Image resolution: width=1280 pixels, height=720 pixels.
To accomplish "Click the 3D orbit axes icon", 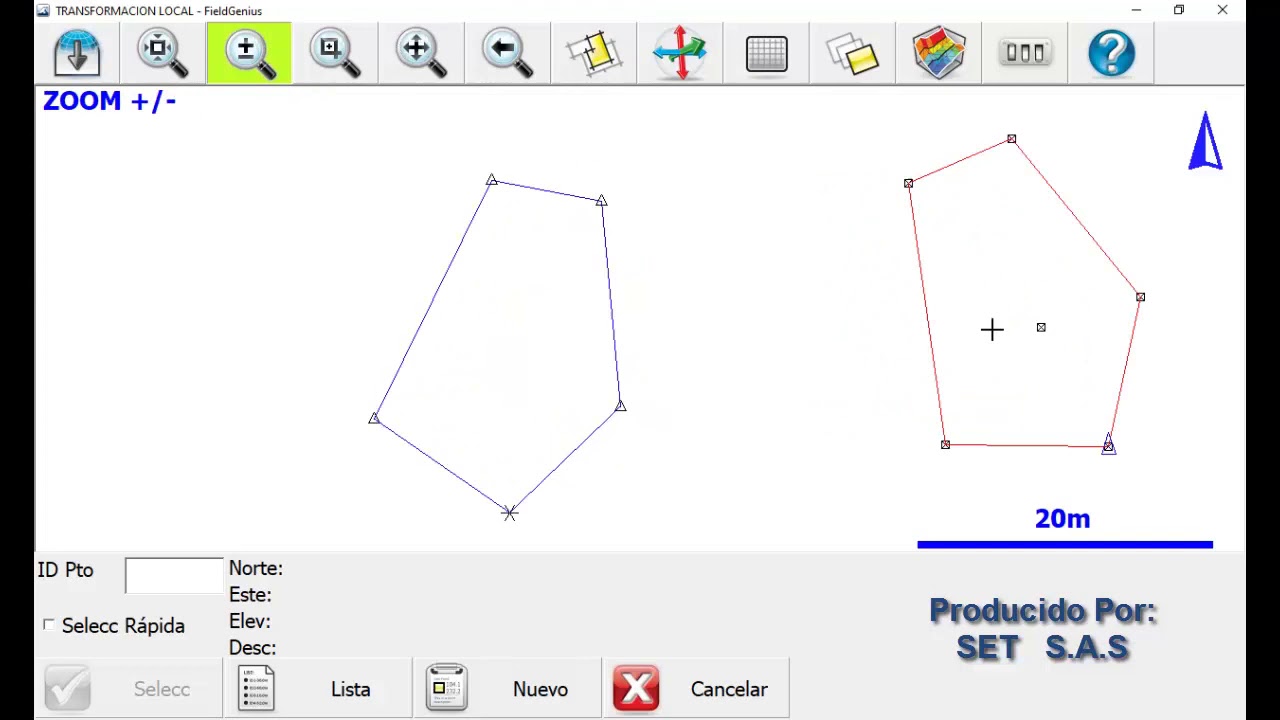I will click(680, 52).
